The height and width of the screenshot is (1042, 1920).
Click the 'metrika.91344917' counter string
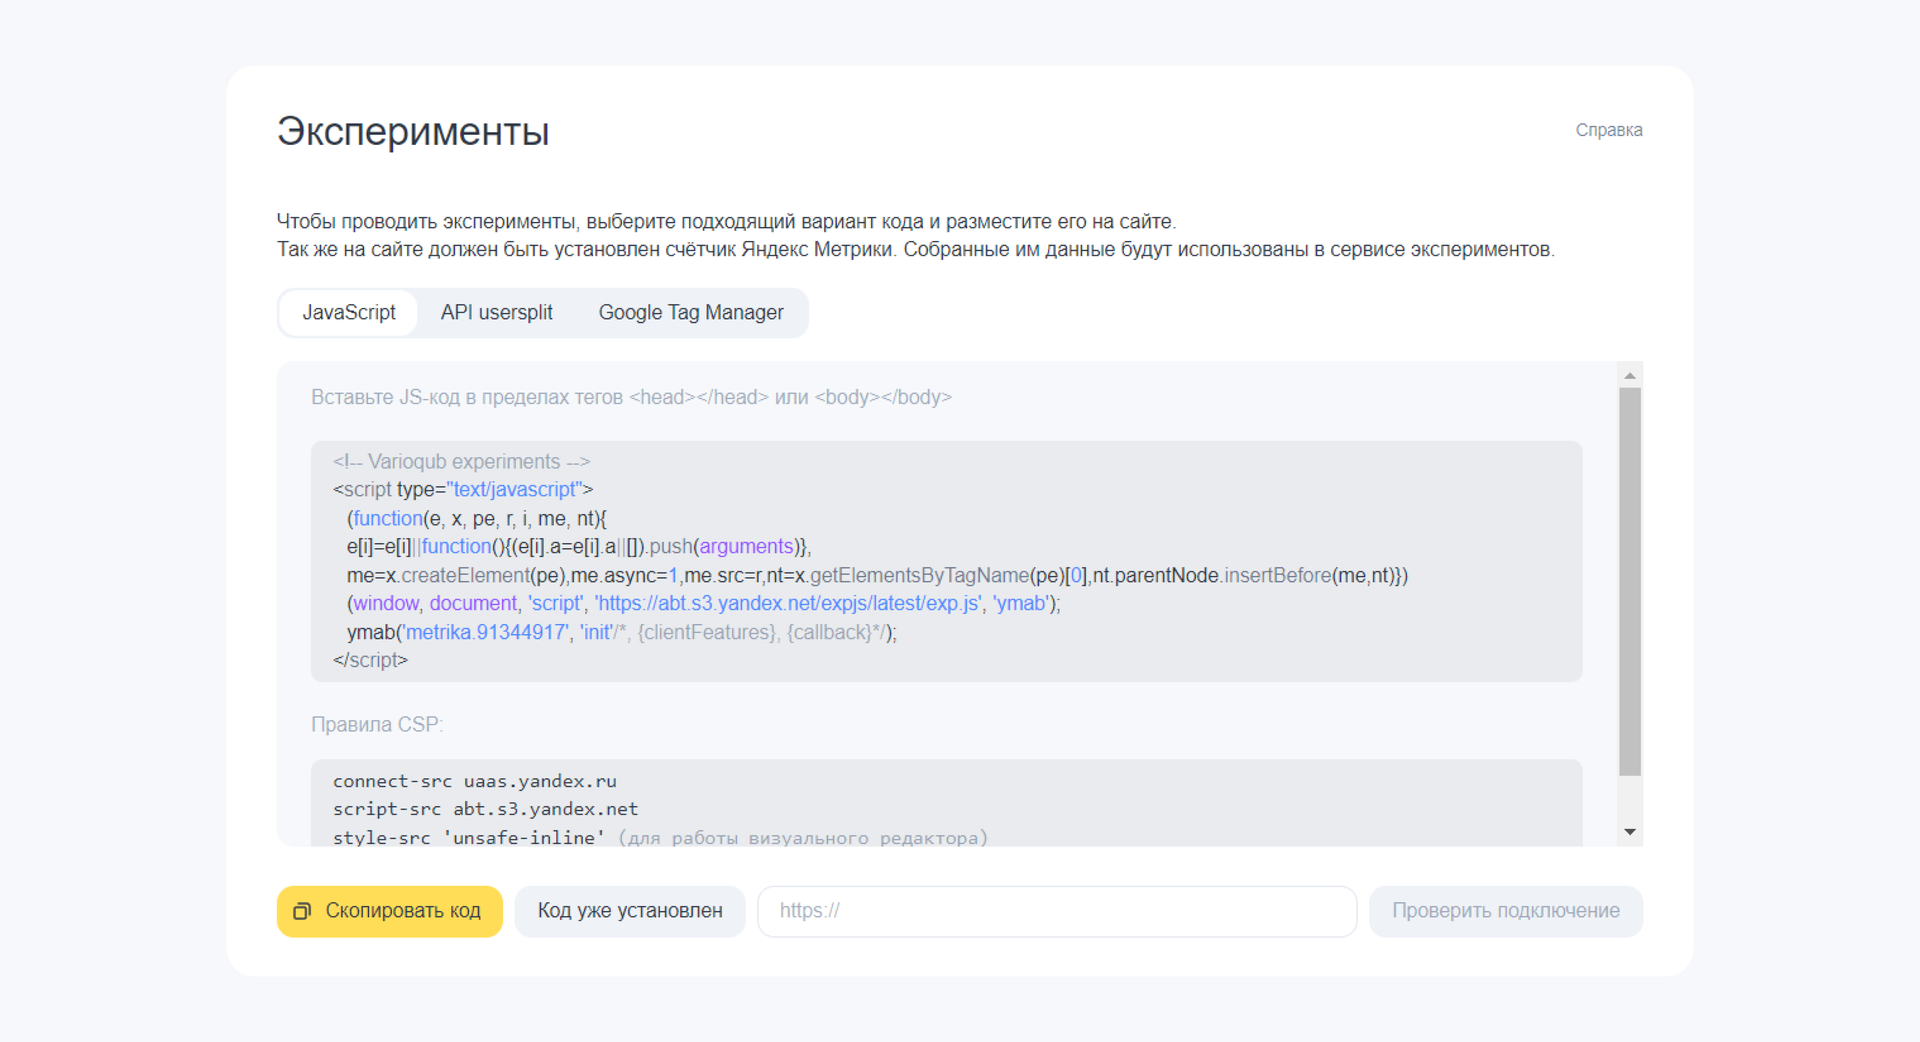(485, 633)
